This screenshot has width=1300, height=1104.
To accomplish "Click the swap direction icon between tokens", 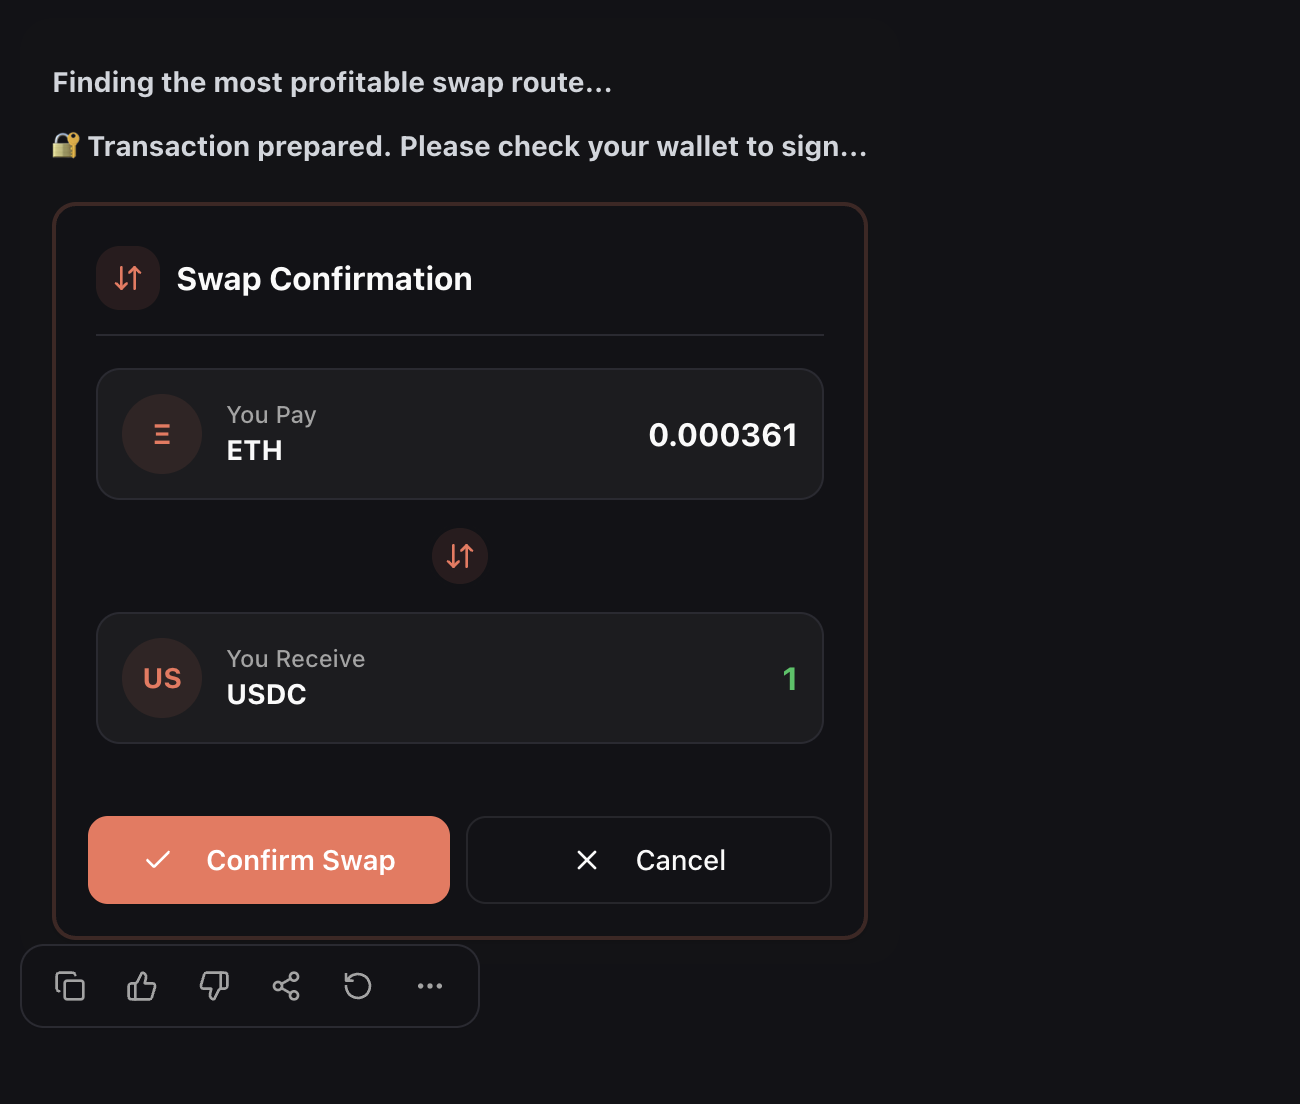I will click(460, 556).
